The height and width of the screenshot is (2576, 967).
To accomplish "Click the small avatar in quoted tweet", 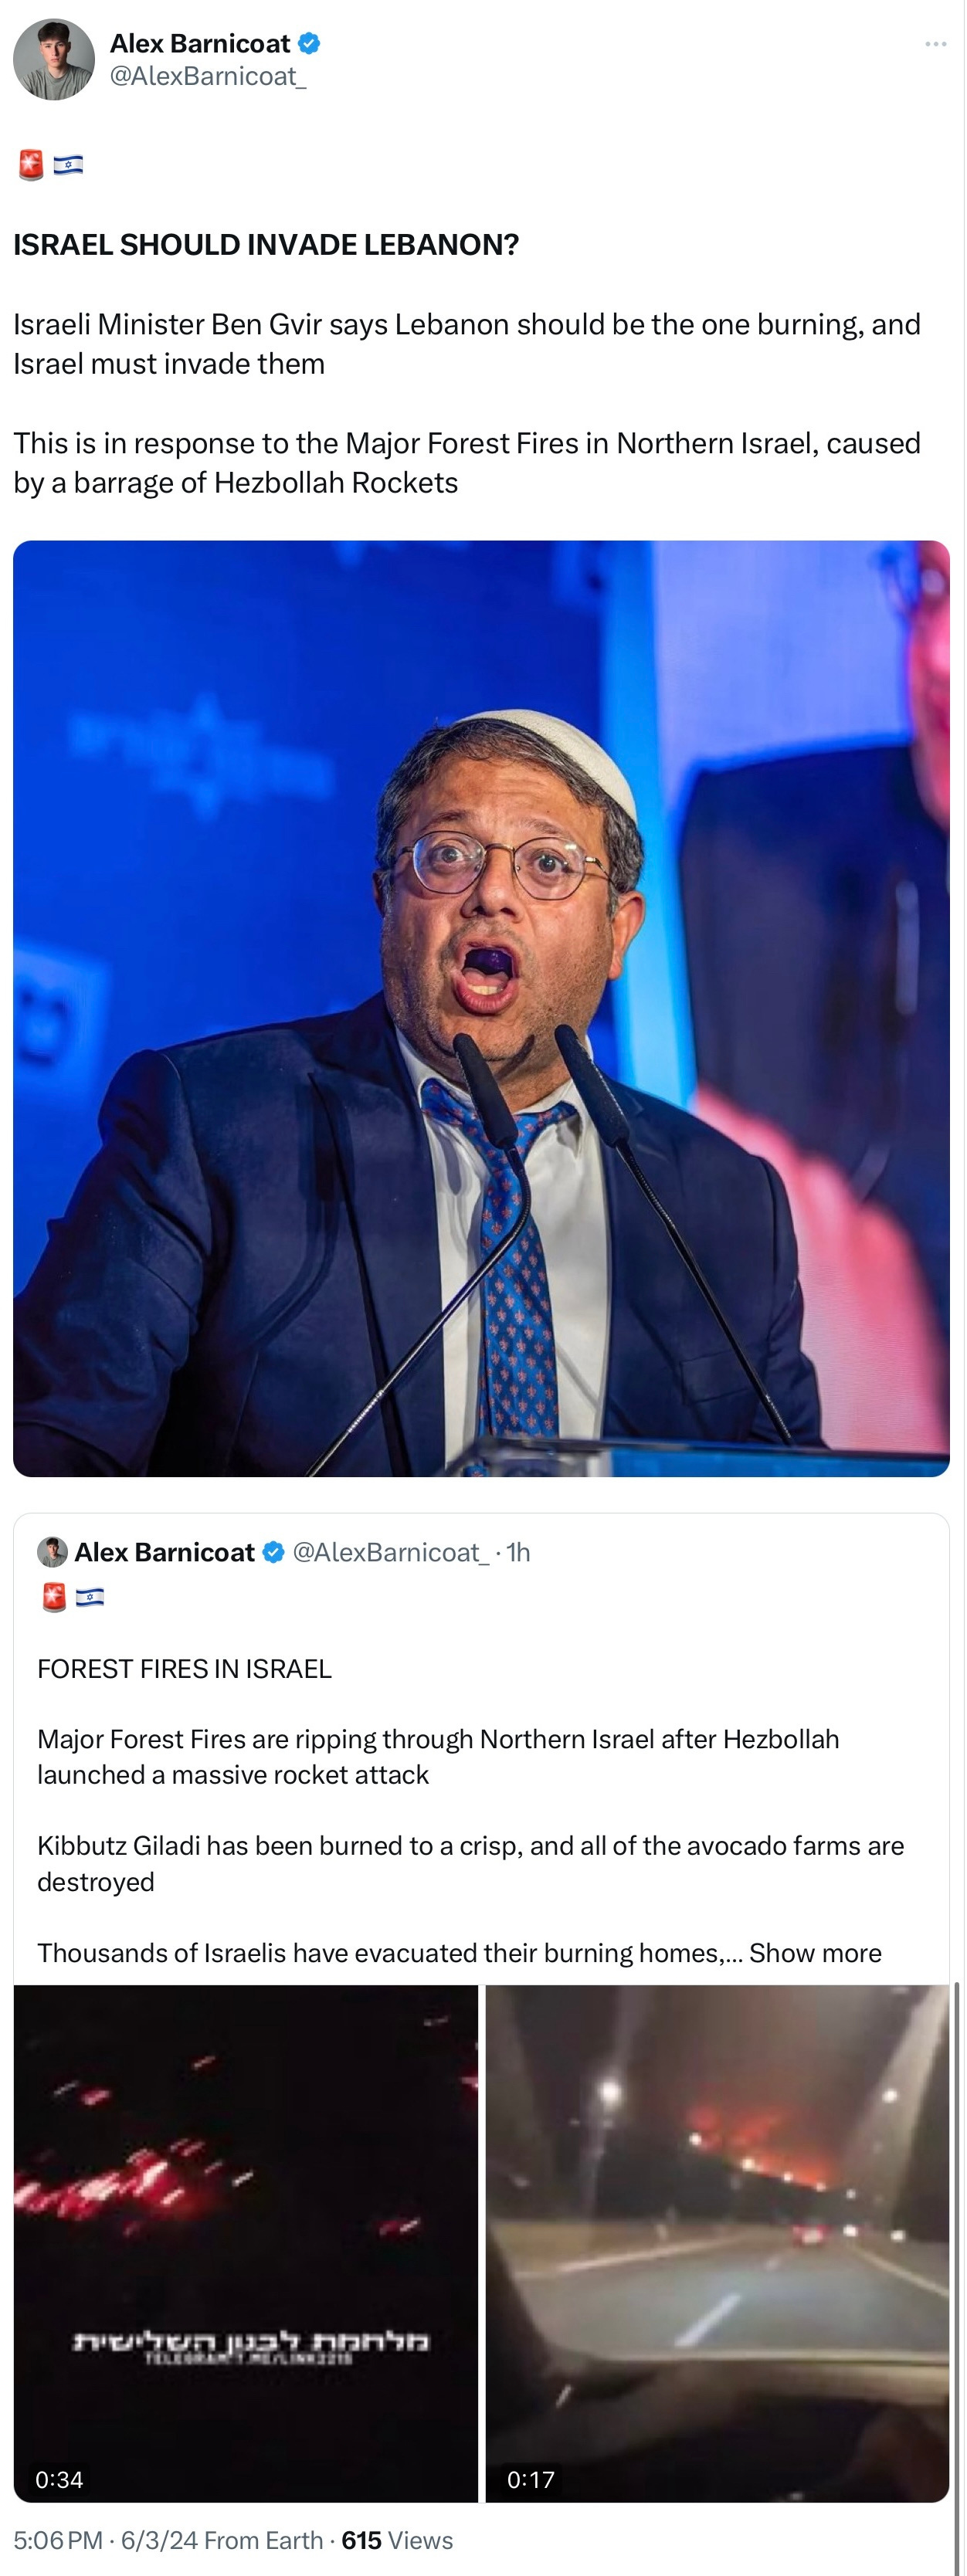I will [52, 1552].
